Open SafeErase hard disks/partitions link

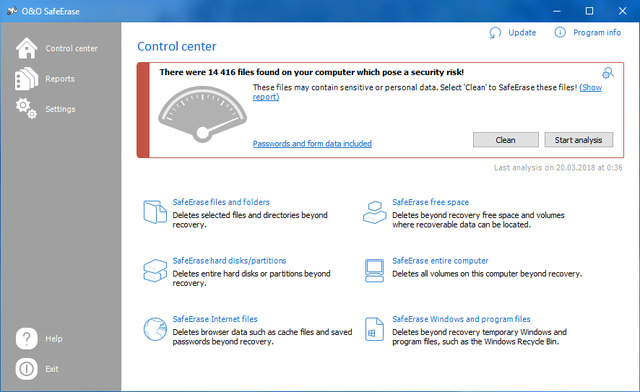pyautogui.click(x=229, y=261)
